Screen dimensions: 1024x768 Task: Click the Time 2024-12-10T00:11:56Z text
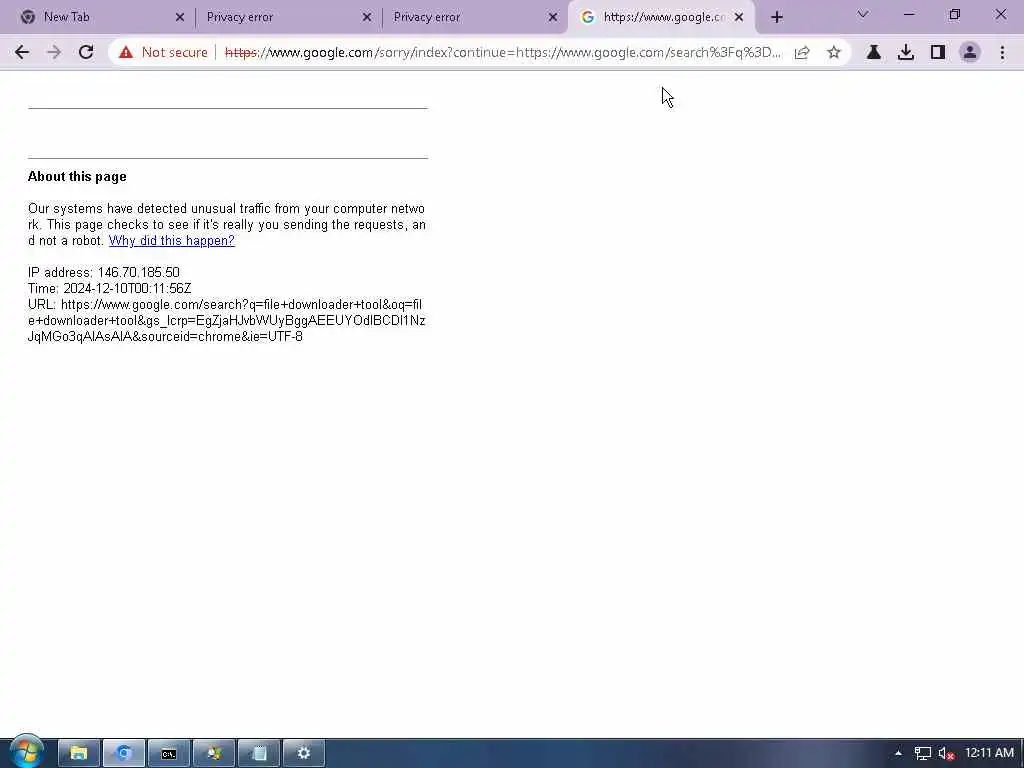[x=109, y=288]
